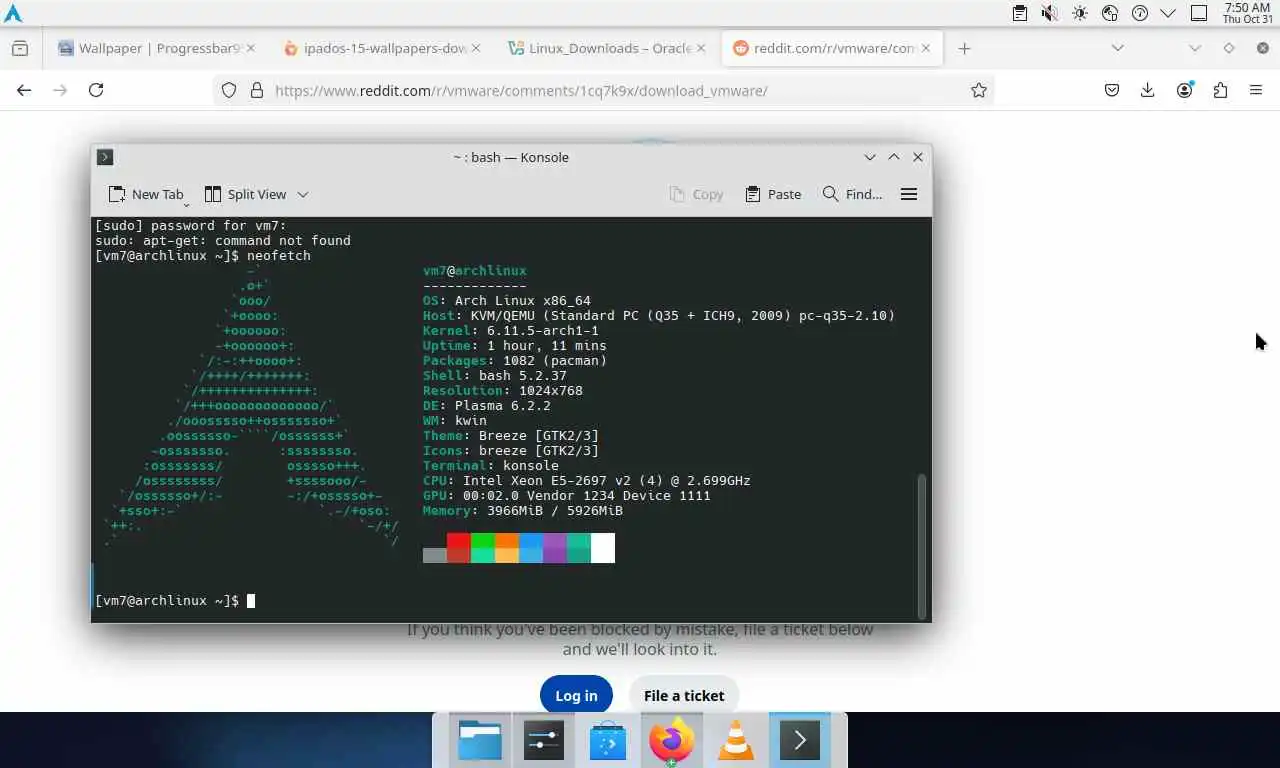Click the Konsole vertical scrollbar
Image resolution: width=1280 pixels, height=768 pixels.
click(922, 545)
